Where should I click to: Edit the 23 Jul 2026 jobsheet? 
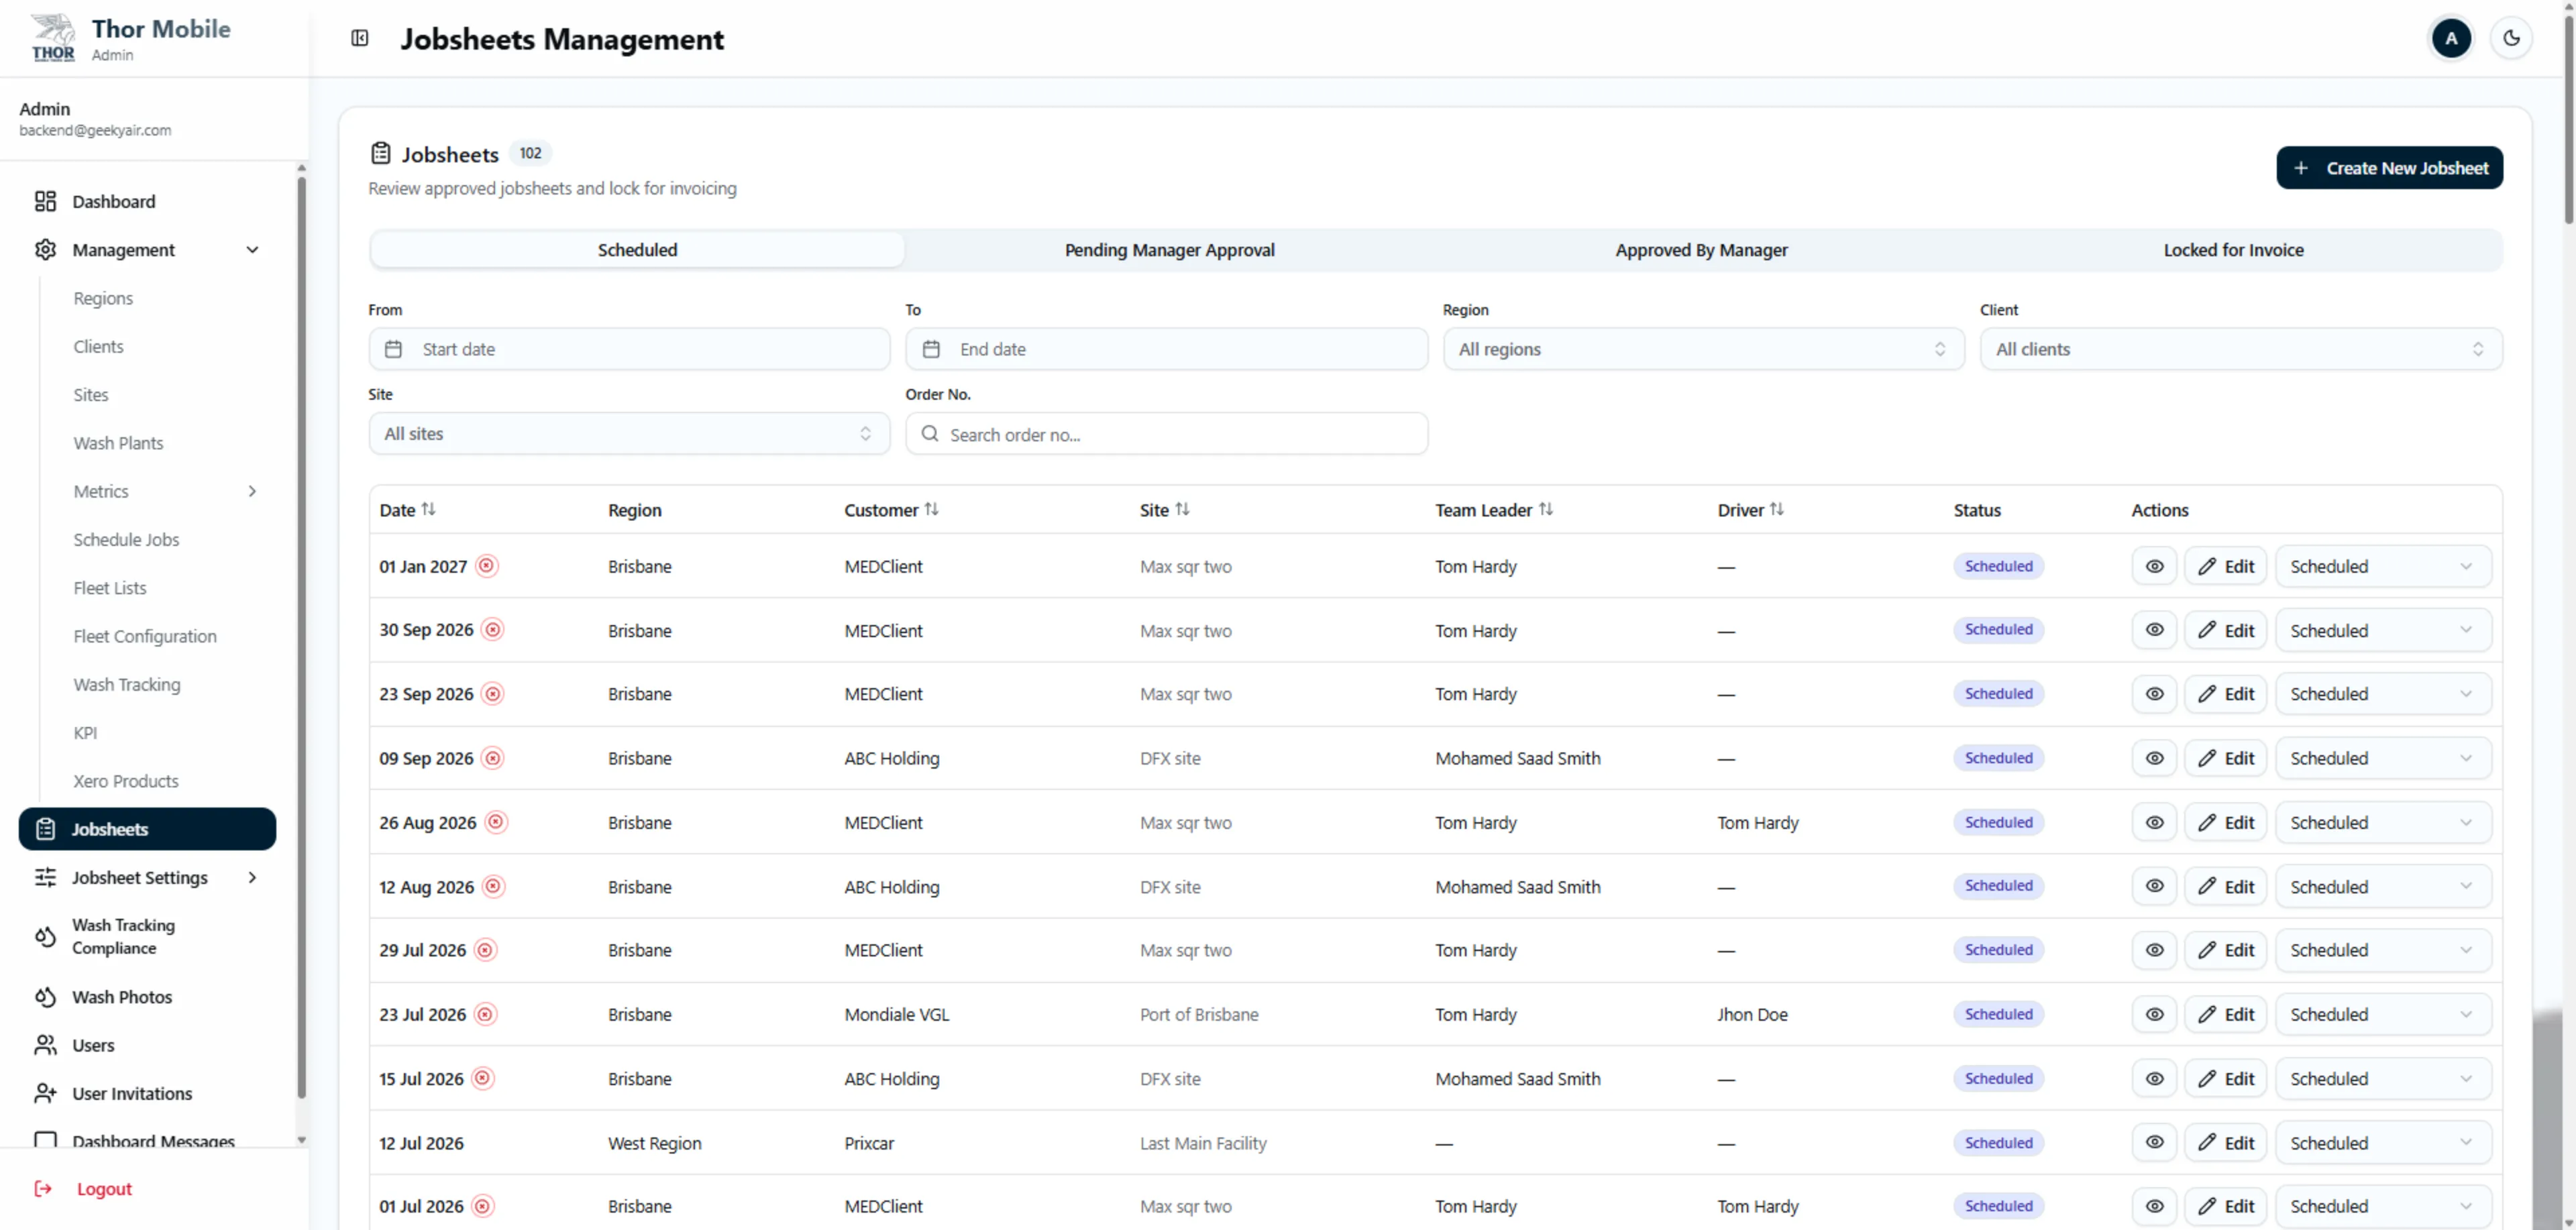pos(2225,1014)
